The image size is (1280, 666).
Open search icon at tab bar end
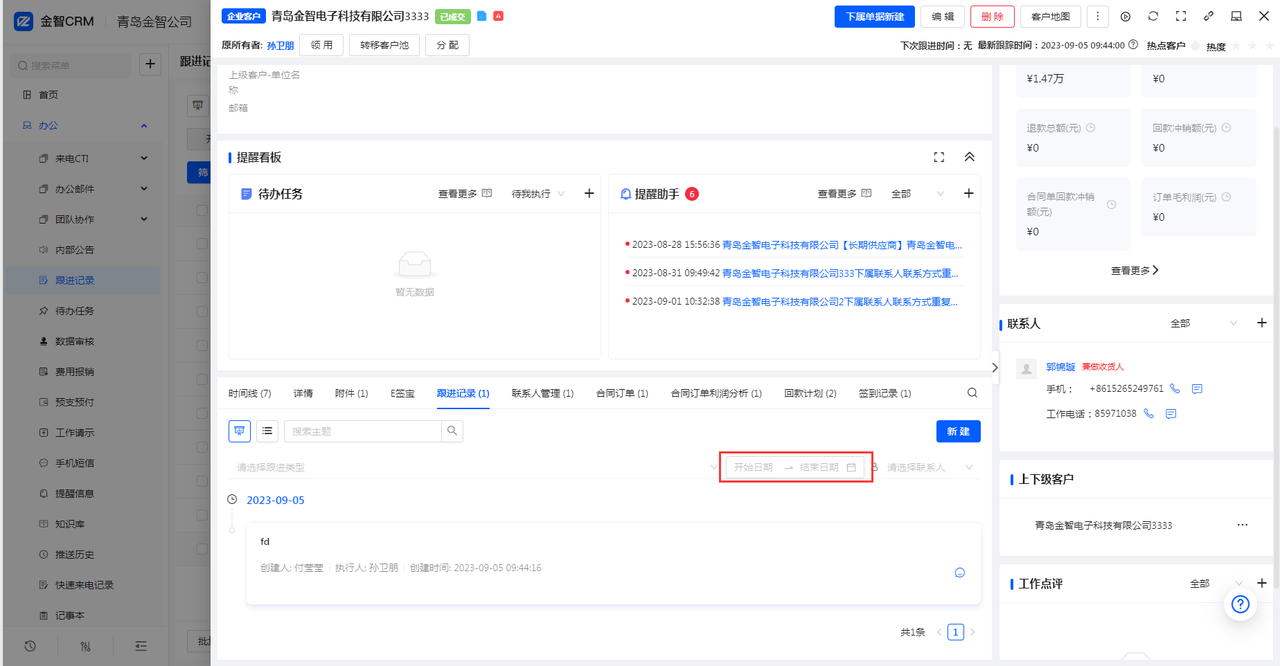pyautogui.click(x=972, y=393)
